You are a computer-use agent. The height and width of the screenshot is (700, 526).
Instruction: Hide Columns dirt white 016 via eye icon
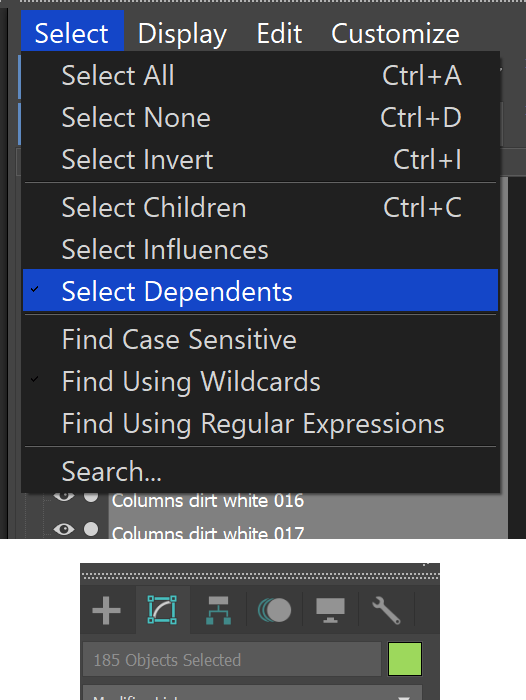[64, 496]
